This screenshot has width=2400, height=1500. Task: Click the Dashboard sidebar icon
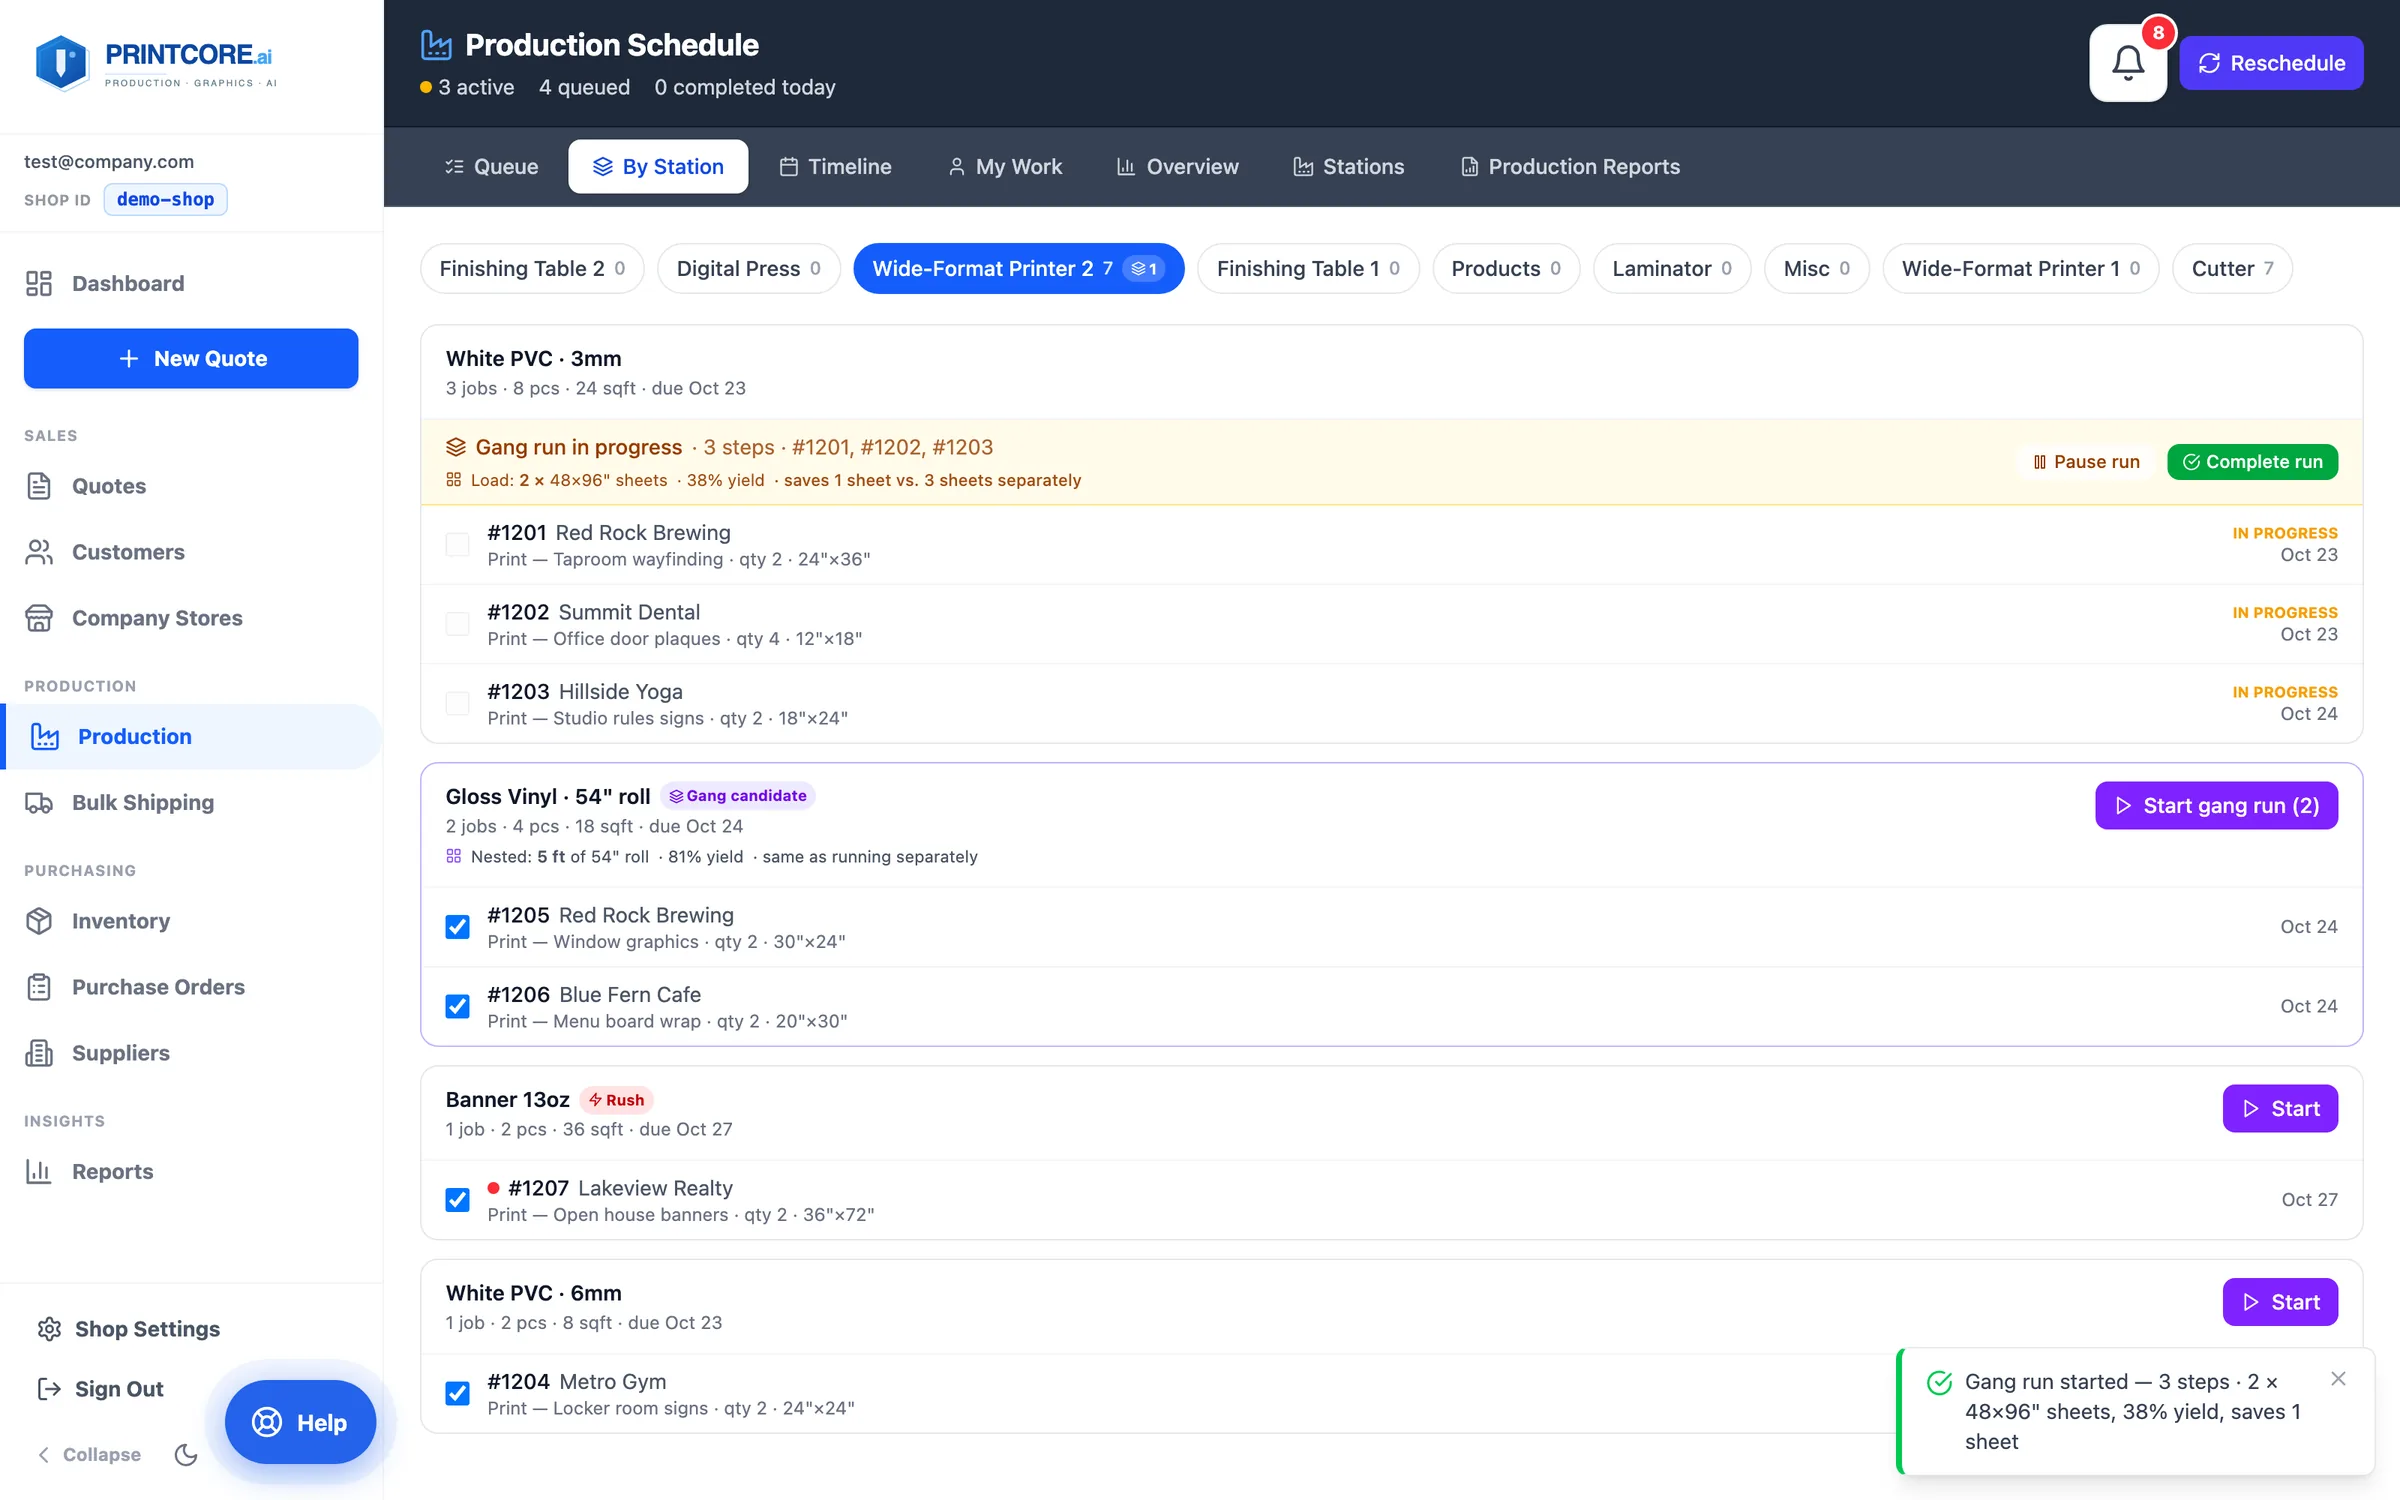(39, 283)
